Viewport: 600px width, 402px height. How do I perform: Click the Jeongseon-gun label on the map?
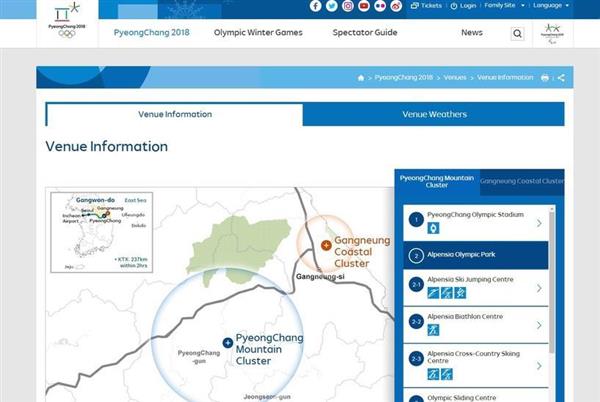tap(267, 397)
